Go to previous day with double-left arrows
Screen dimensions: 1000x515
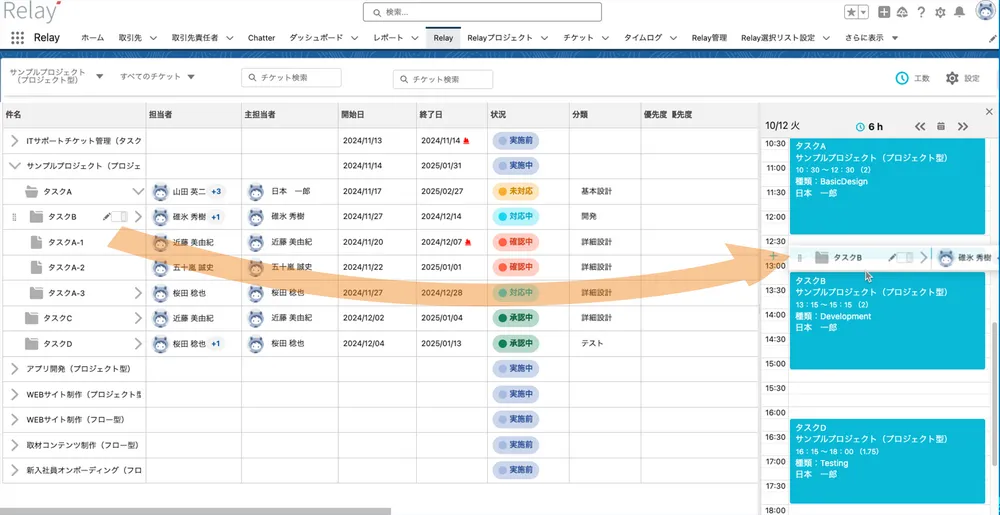920,126
